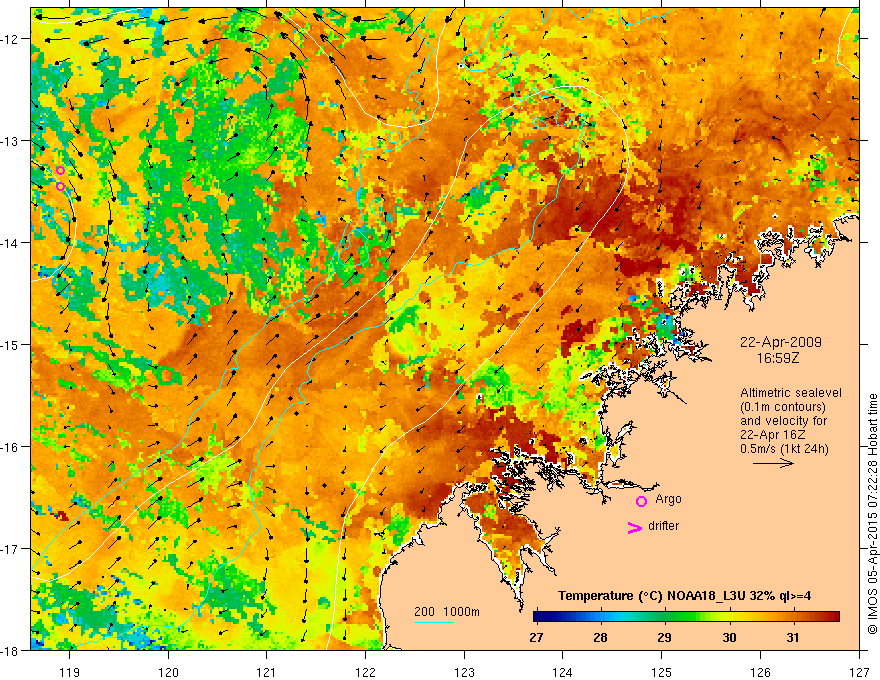Click the '0.5m/s (1kt 24h)' scale text
The image size is (880, 680).
tap(784, 449)
